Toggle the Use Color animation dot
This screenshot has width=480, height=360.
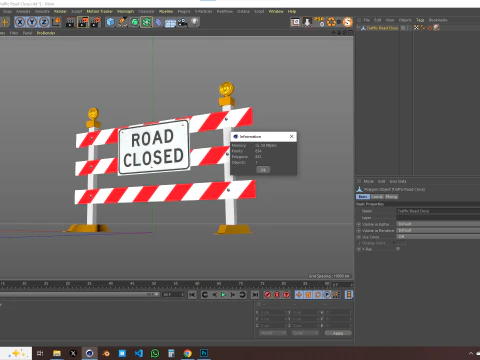pos(359,237)
